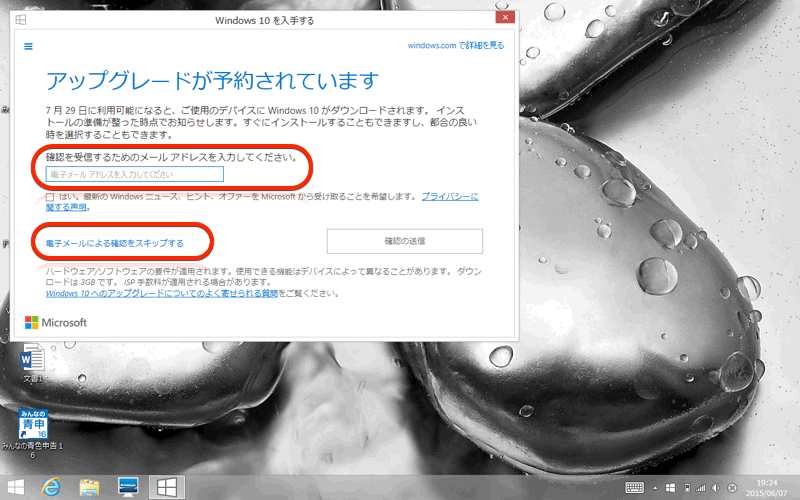Click the Windows logo in the title bar
This screenshot has width=800, height=500.
[x=22, y=19]
